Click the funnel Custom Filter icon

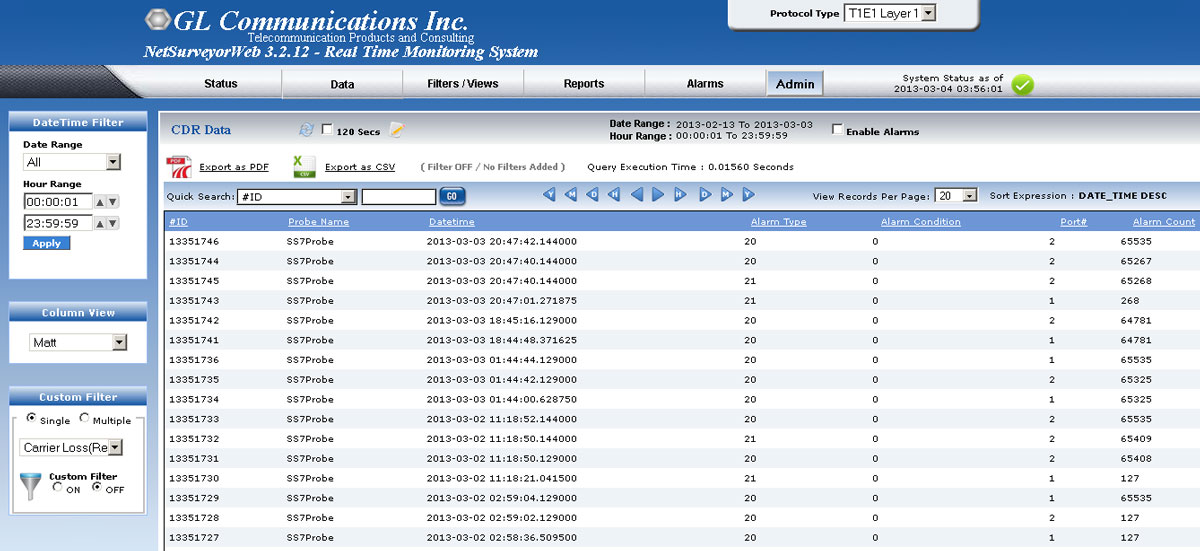30,488
